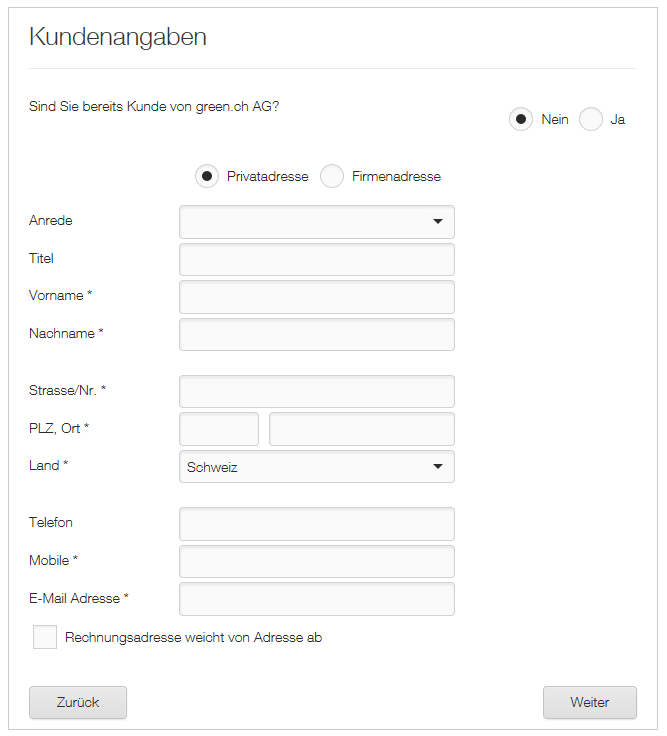Focus the Vorname text field
This screenshot has height=736, width=667.
pos(316,297)
